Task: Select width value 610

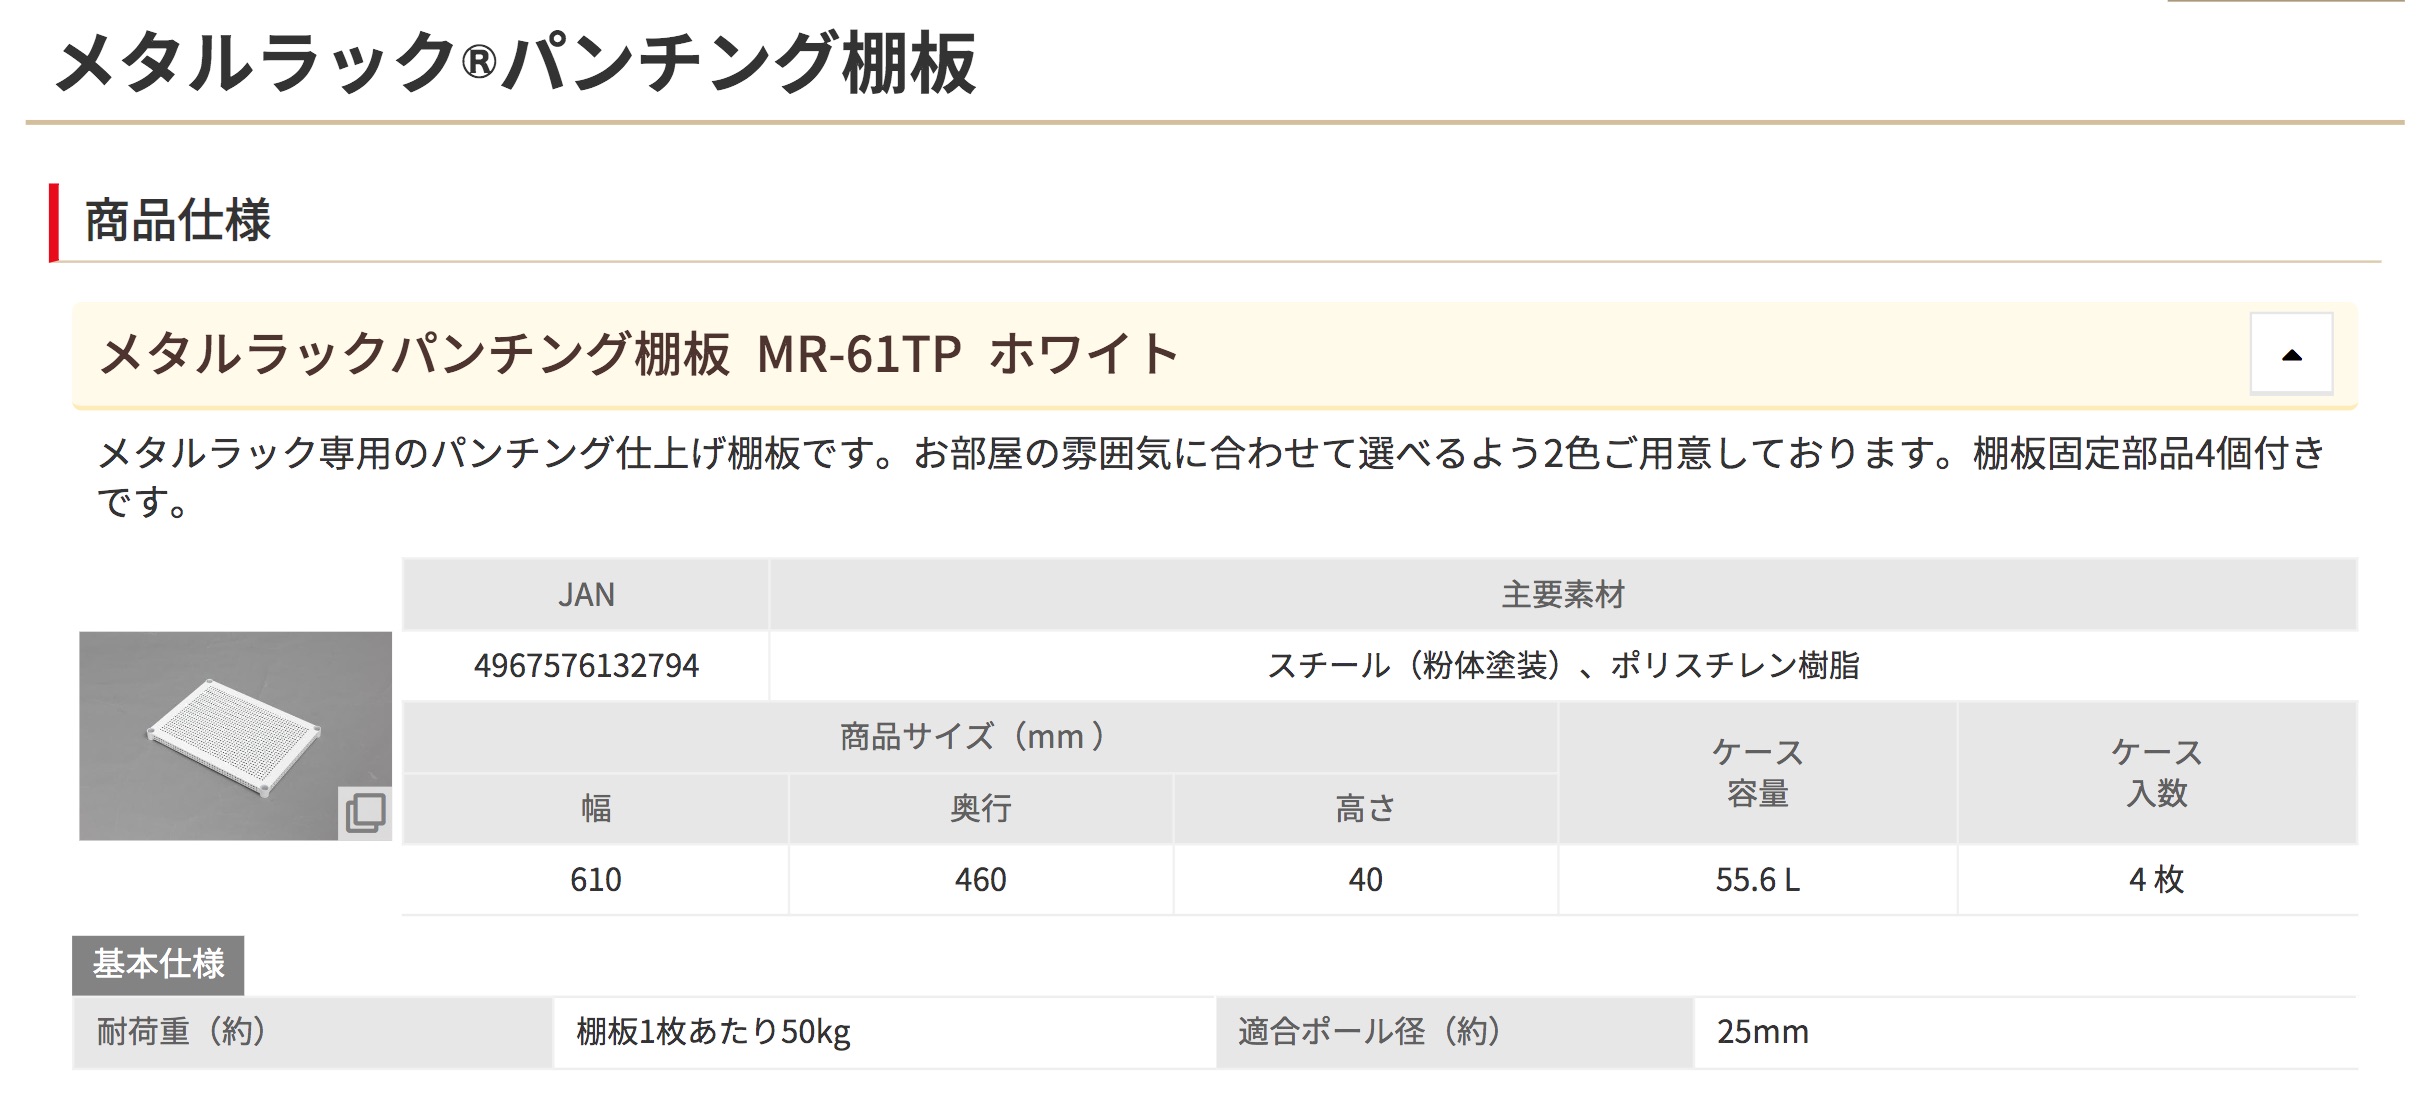Action: pyautogui.click(x=595, y=880)
